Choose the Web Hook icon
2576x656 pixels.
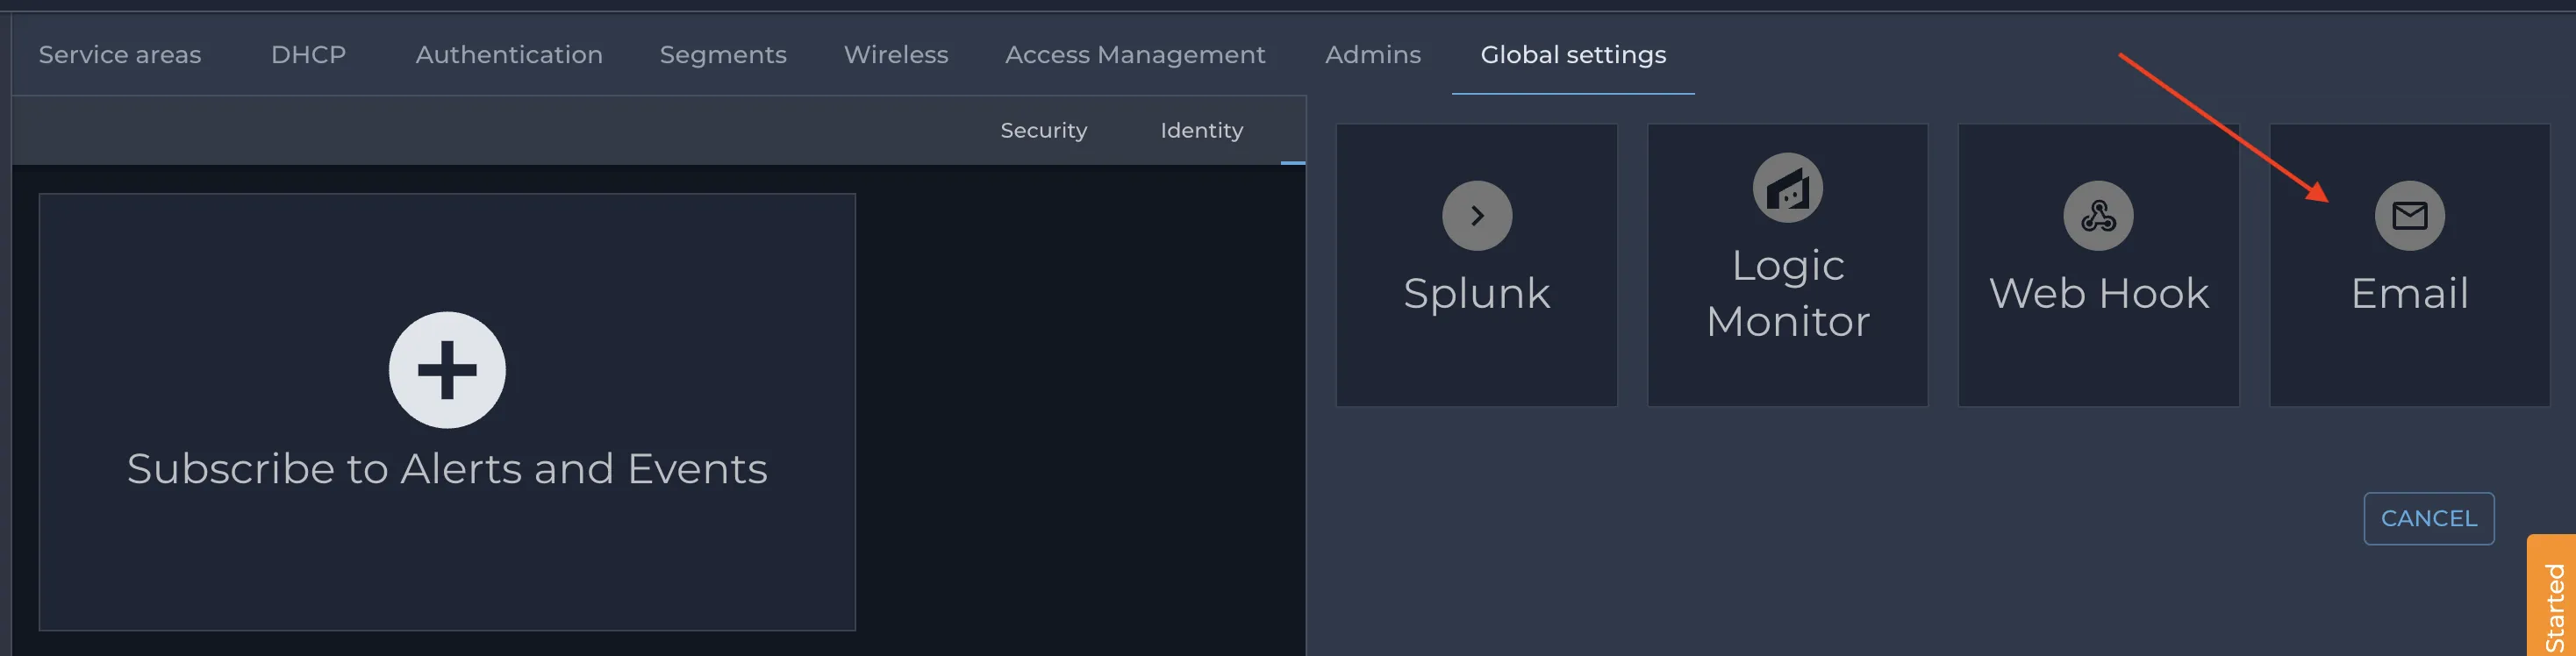coord(2098,215)
